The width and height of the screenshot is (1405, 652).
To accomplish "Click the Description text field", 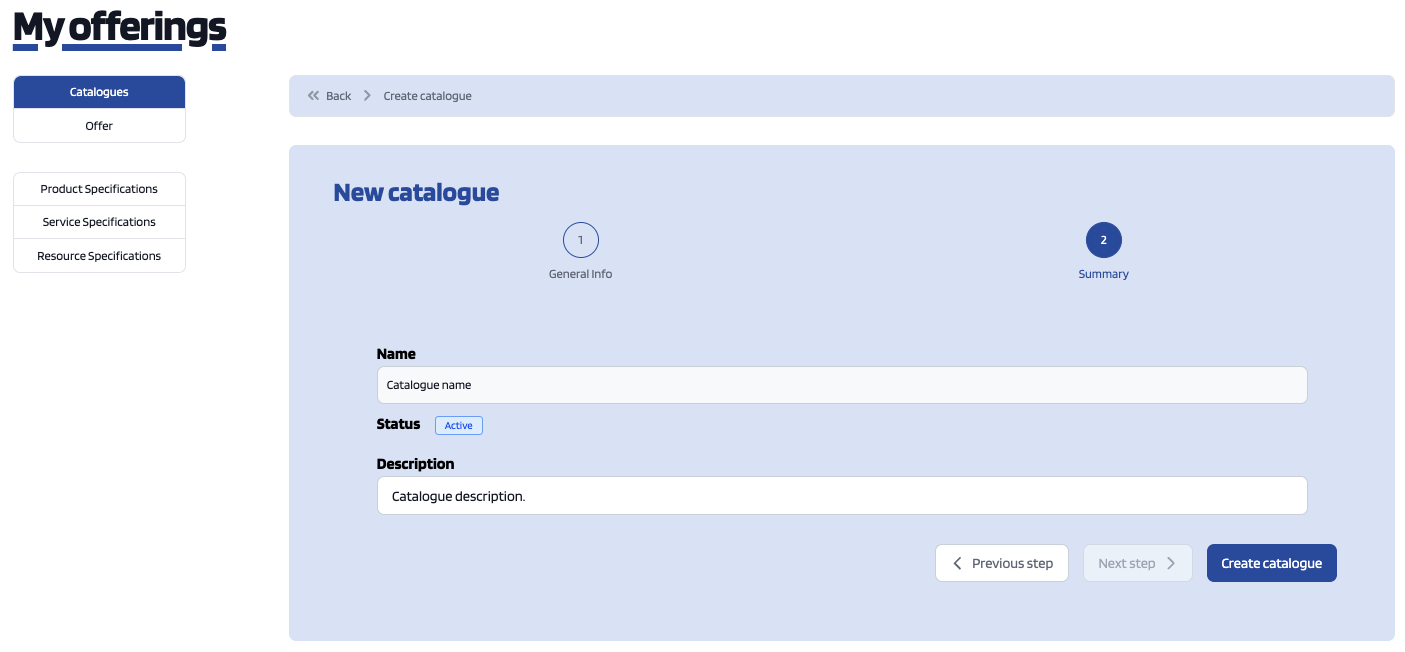I will 841,496.
